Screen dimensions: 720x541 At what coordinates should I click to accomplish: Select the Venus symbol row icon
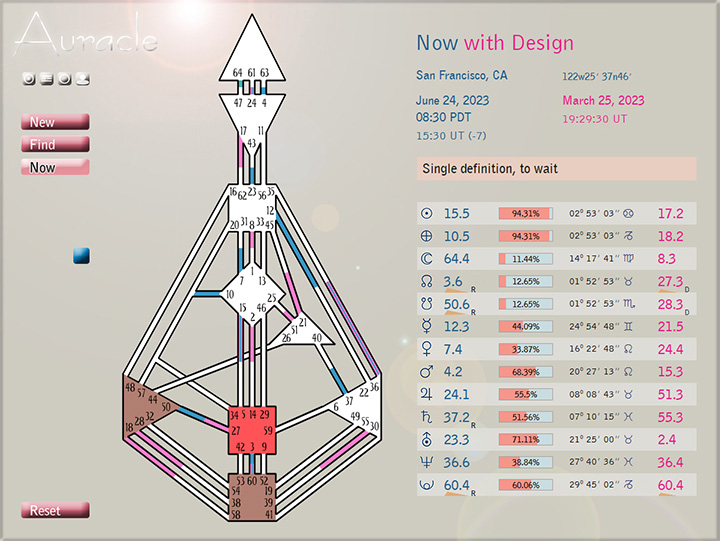point(427,349)
